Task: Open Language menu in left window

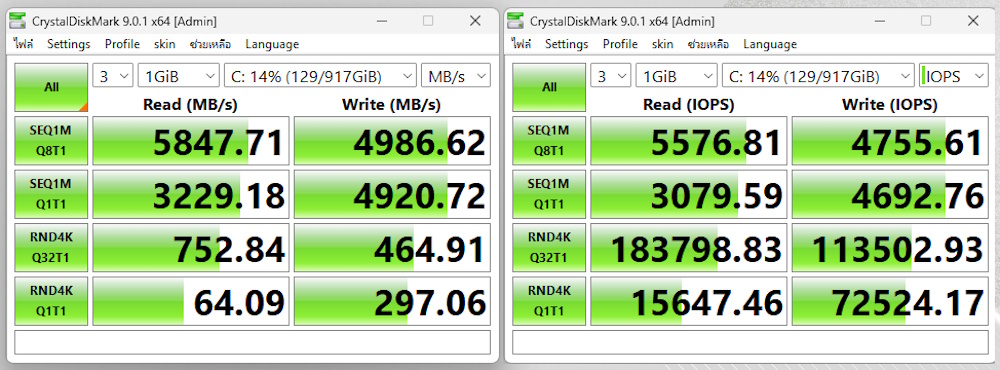Action: coord(272,44)
